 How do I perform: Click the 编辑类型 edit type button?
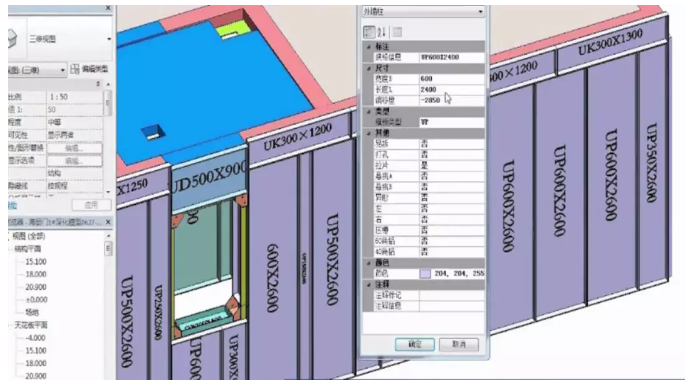point(90,69)
